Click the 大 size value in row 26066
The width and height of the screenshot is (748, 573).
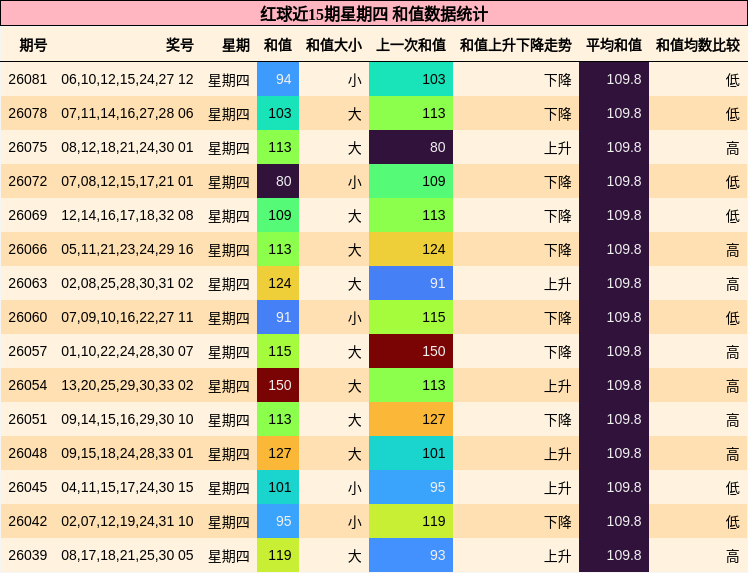[x=354, y=250]
